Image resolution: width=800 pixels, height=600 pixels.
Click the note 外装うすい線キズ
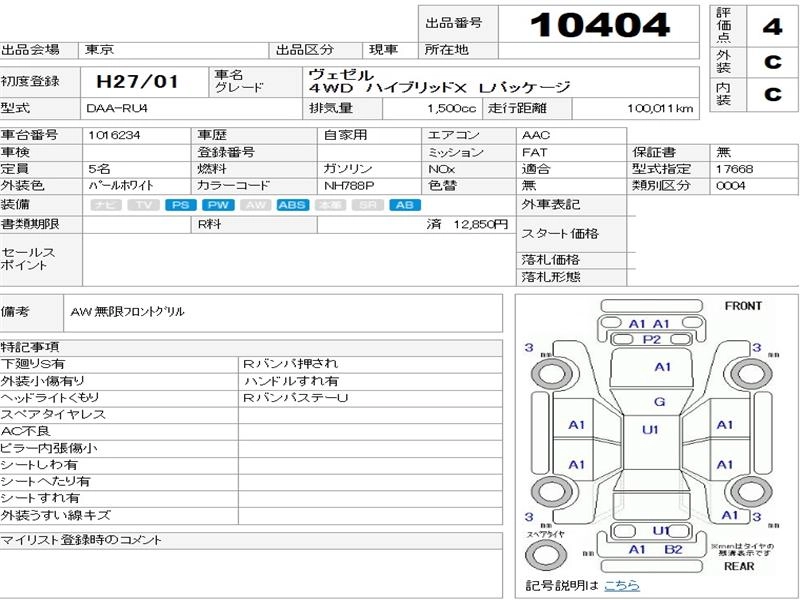tap(56, 515)
